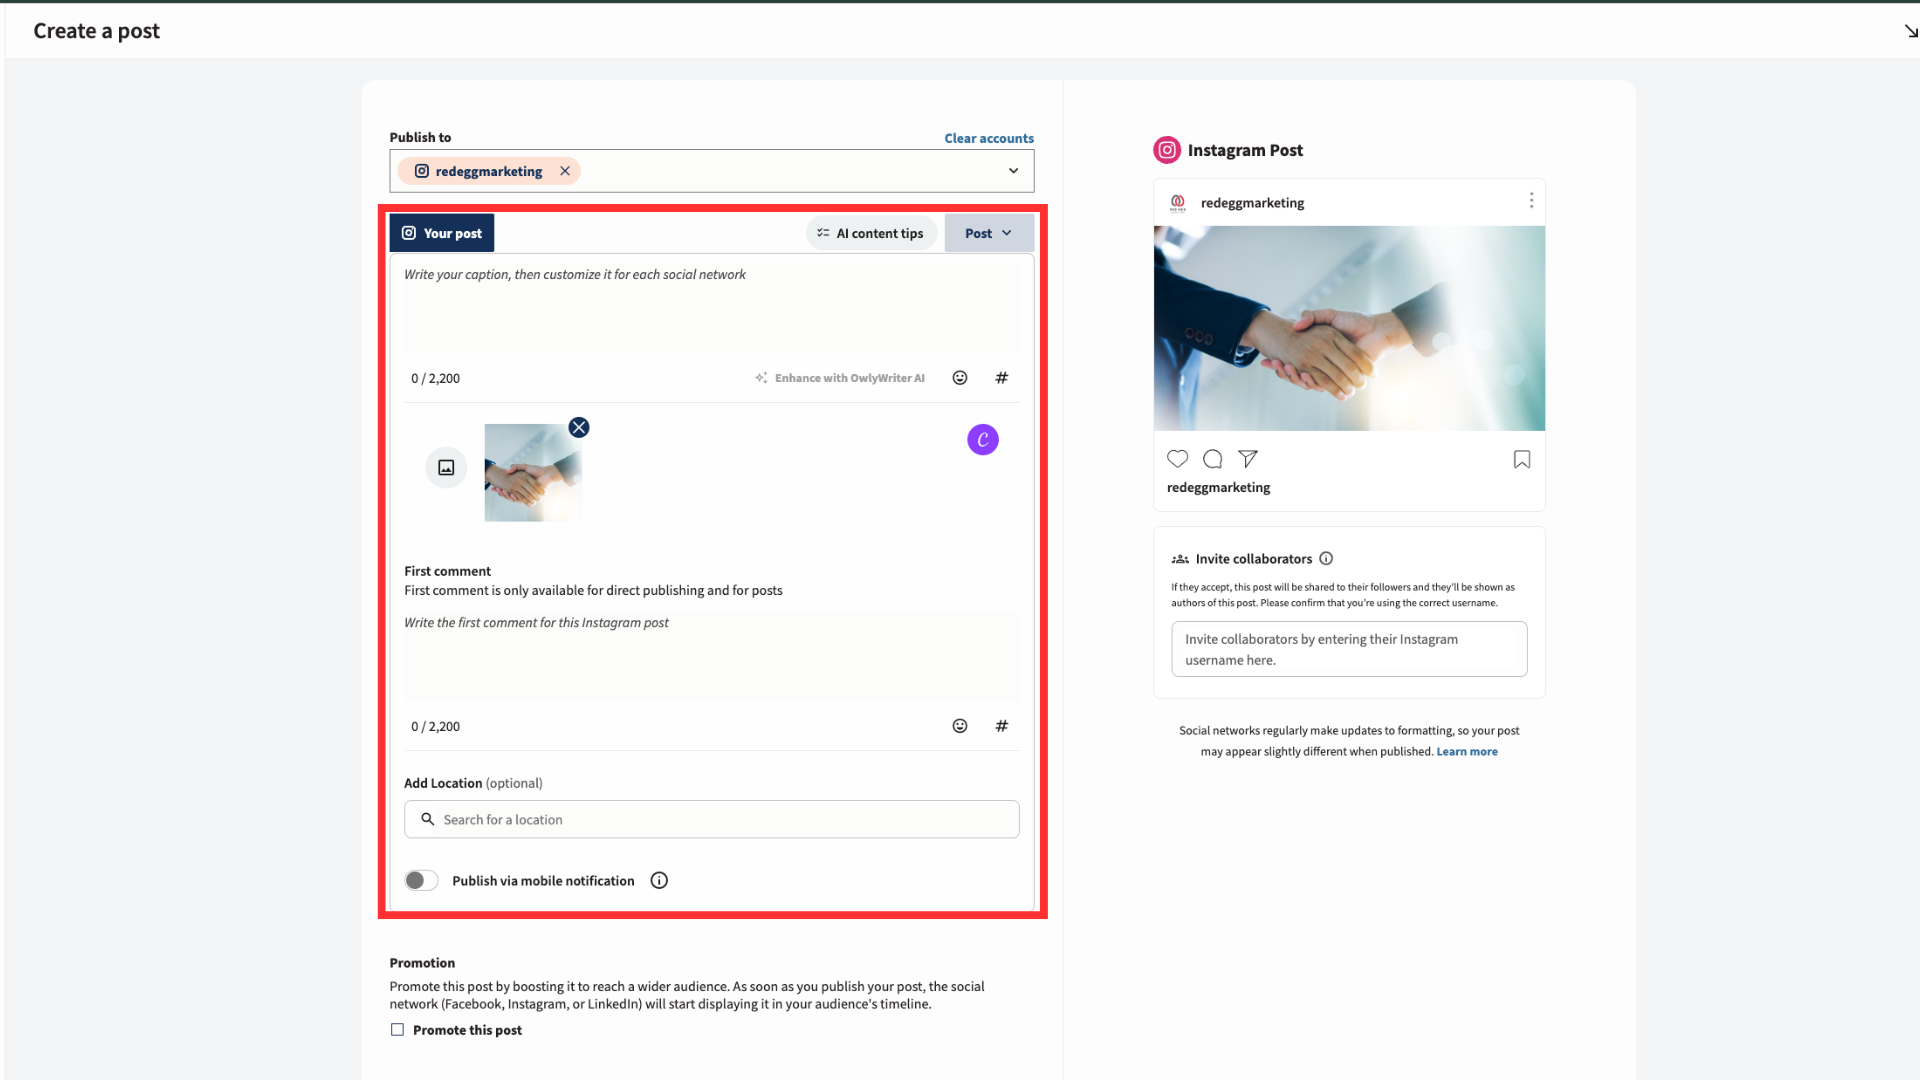Show mobile notification info tooltip icon

(x=659, y=881)
